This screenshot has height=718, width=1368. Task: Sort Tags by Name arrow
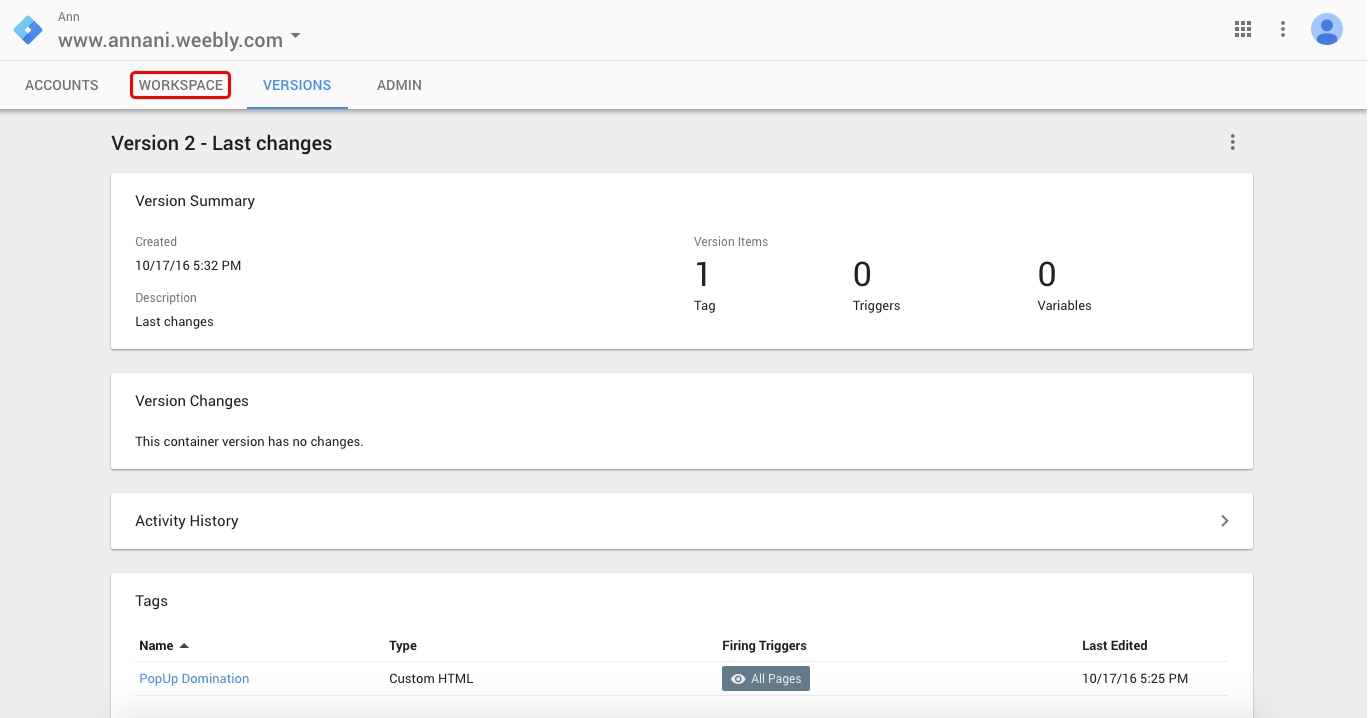pos(184,646)
